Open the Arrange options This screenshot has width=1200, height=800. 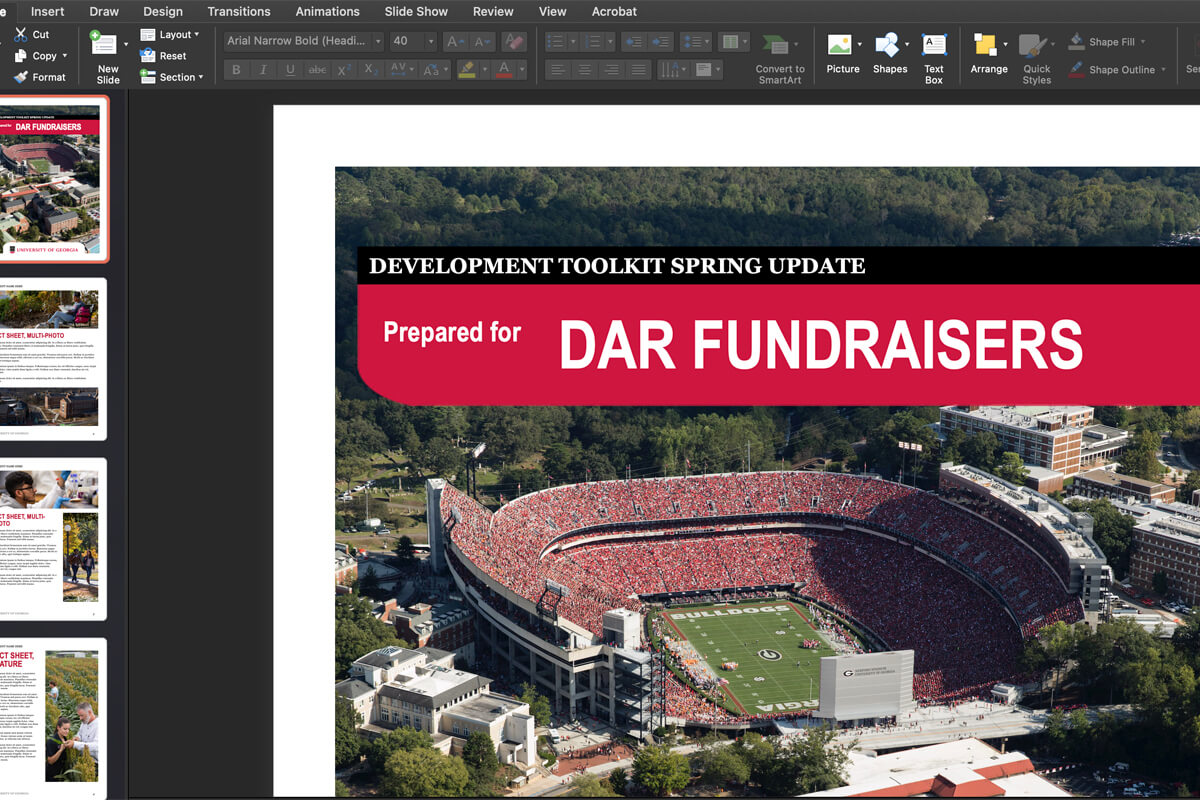(988, 52)
